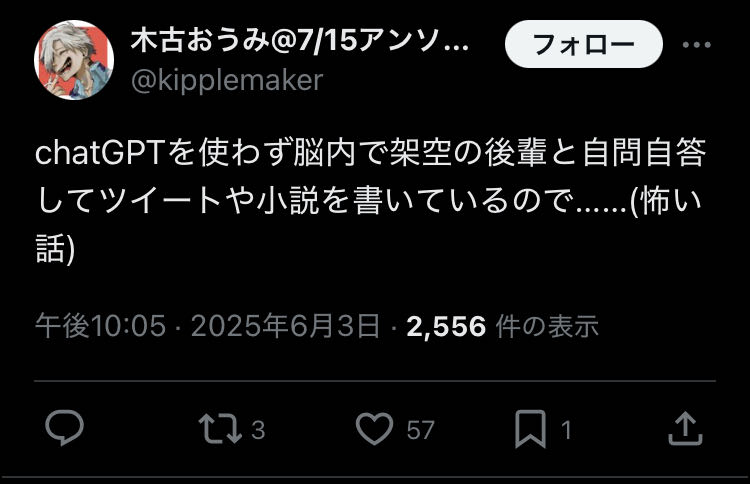The image size is (750, 484).
Task: Bookmark the post via the bookmark icon
Action: coord(530,429)
